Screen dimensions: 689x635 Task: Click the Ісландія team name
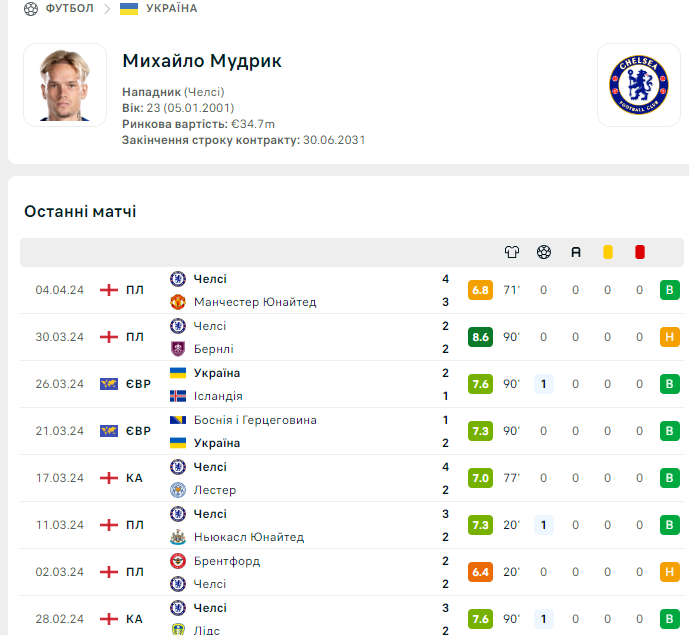pos(218,396)
